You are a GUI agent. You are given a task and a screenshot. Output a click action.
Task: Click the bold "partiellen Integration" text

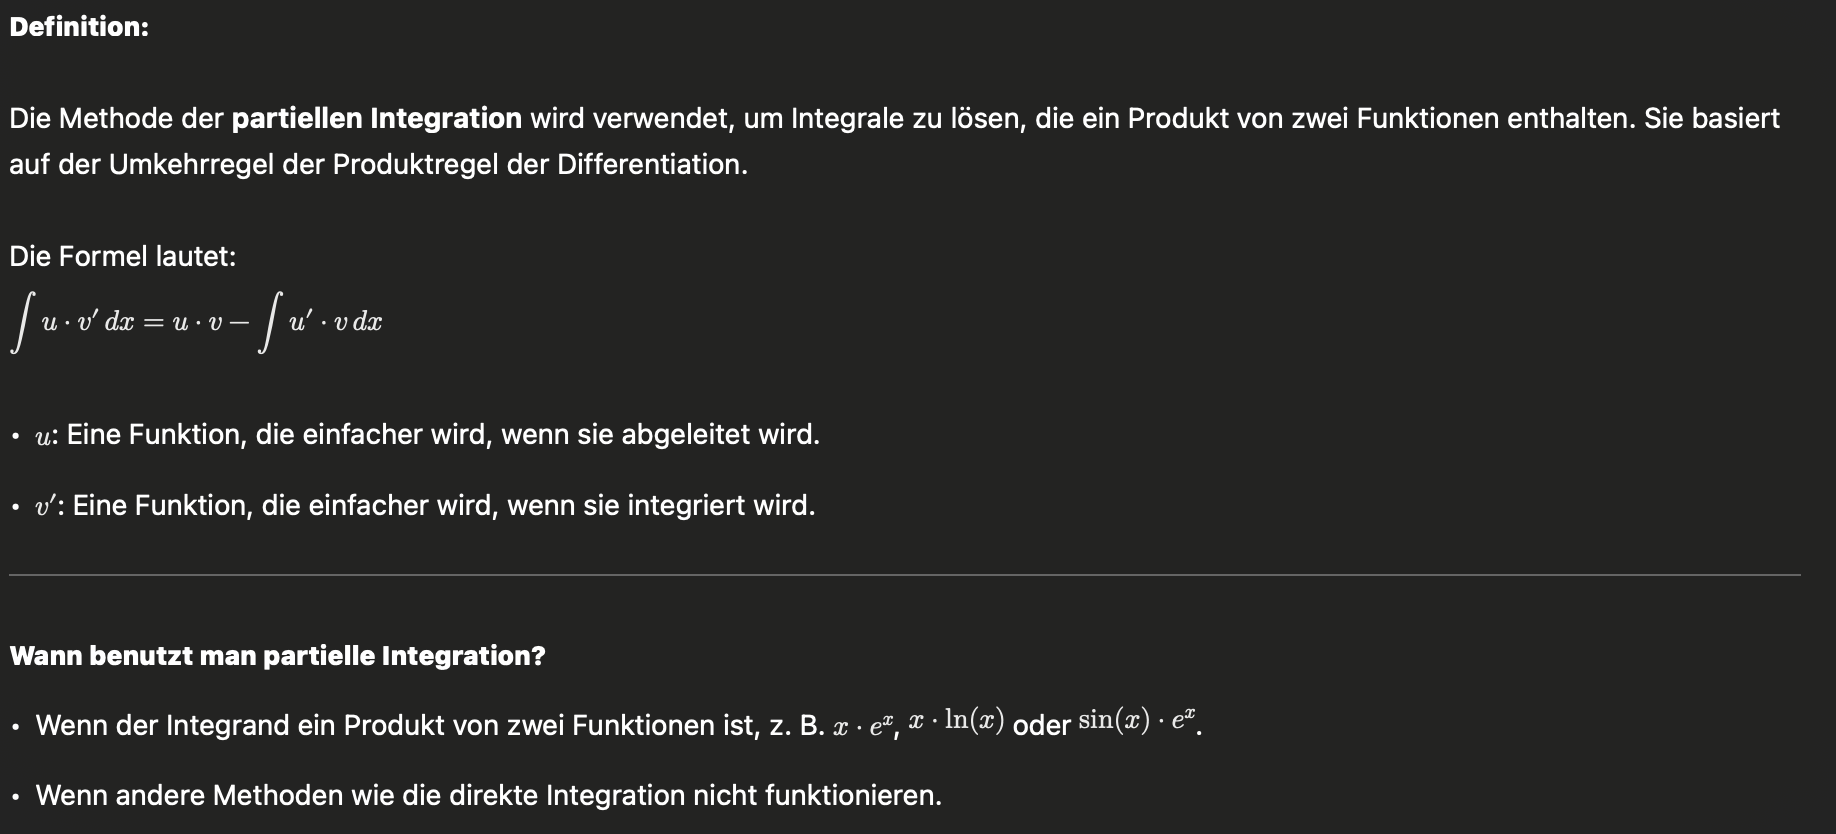[x=376, y=118]
